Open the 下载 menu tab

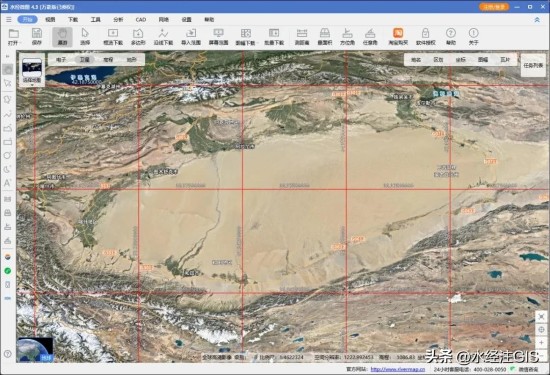(73, 20)
